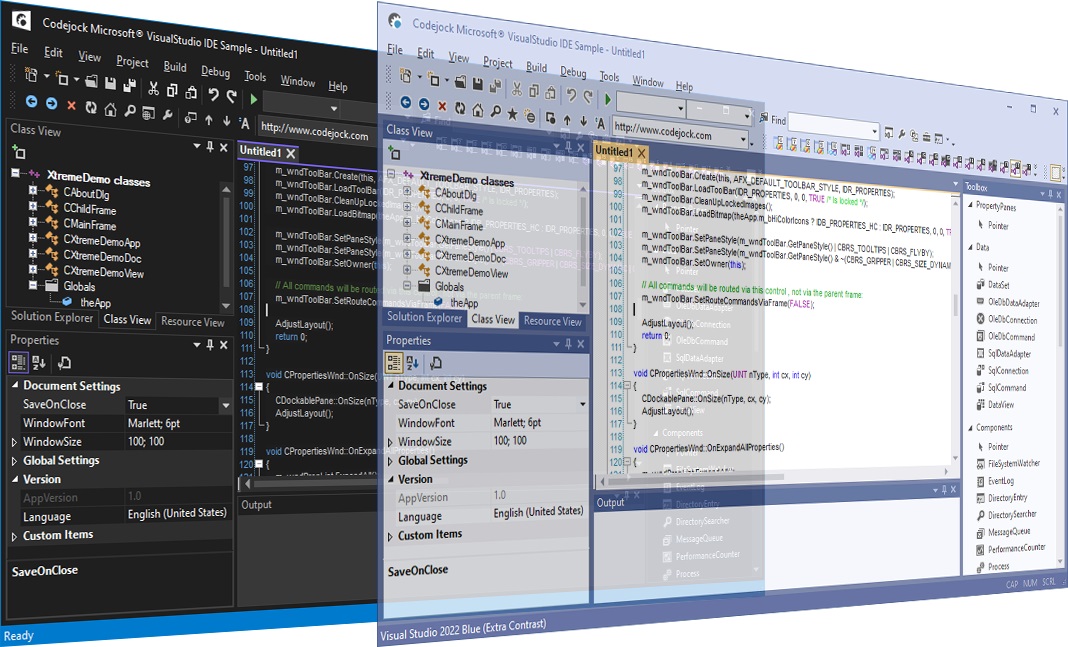
Task: Click new class icon in blue Class View
Action: click(394, 153)
